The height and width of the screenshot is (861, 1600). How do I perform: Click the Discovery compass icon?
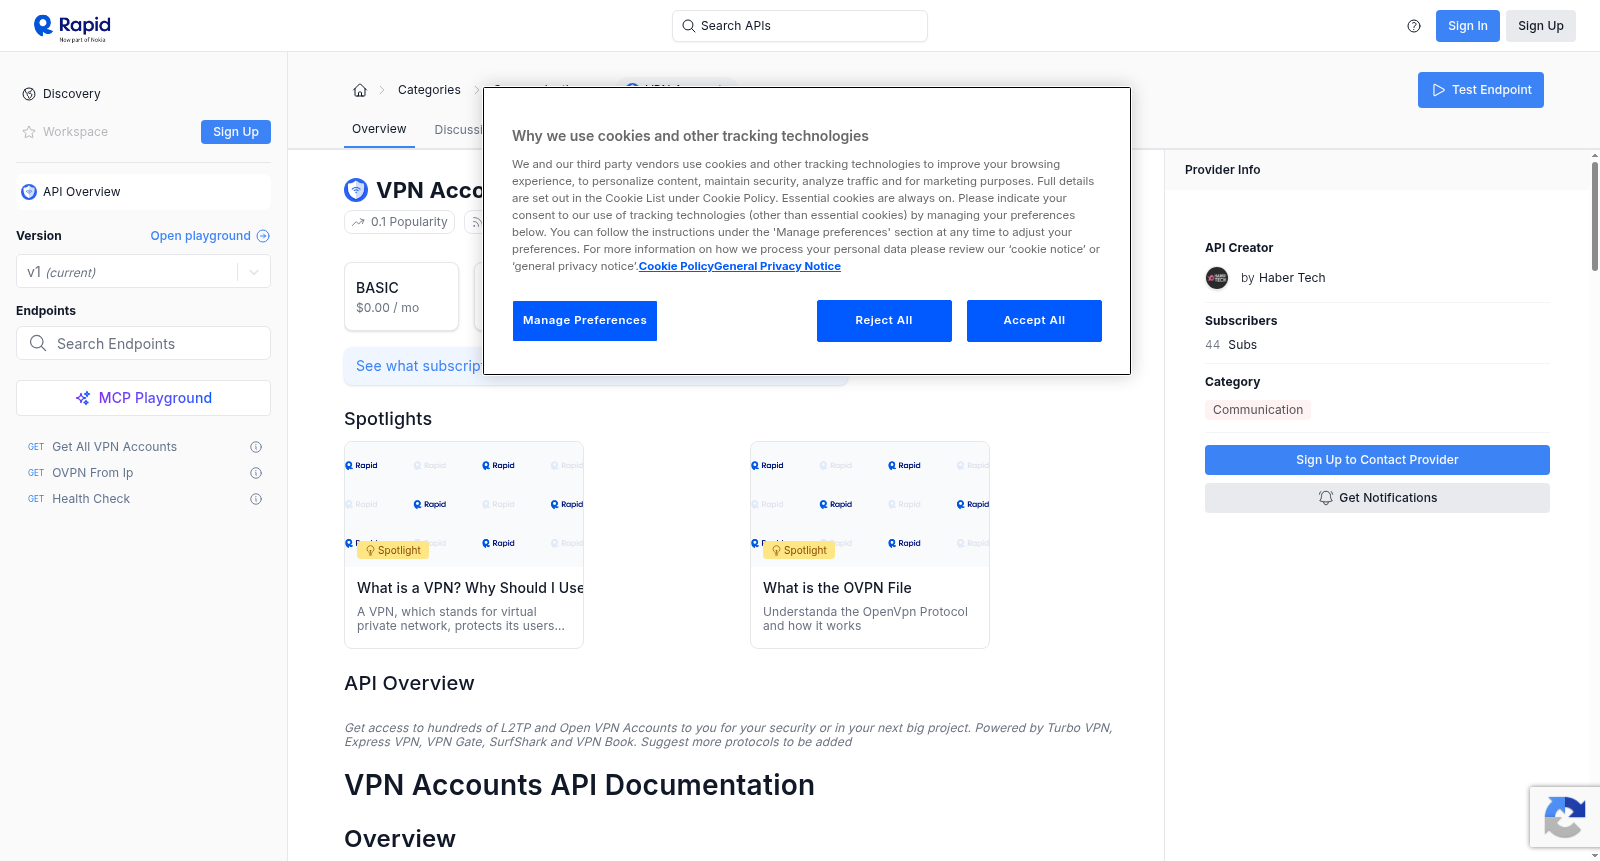pyautogui.click(x=29, y=94)
